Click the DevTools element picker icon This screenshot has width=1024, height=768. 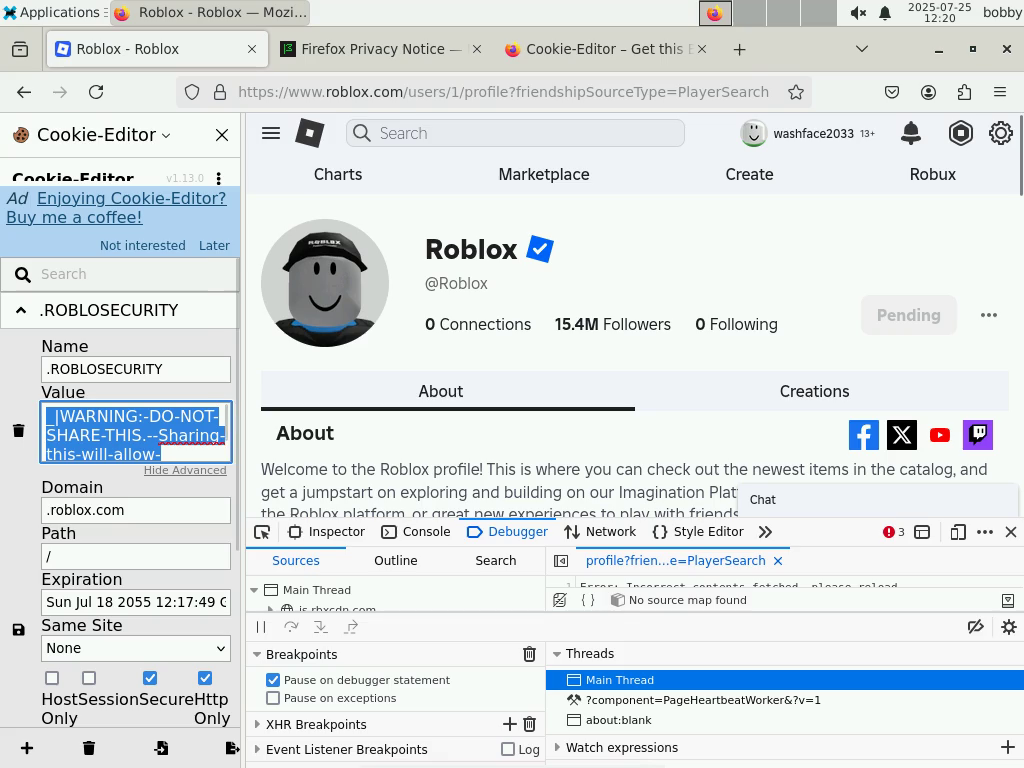point(263,532)
